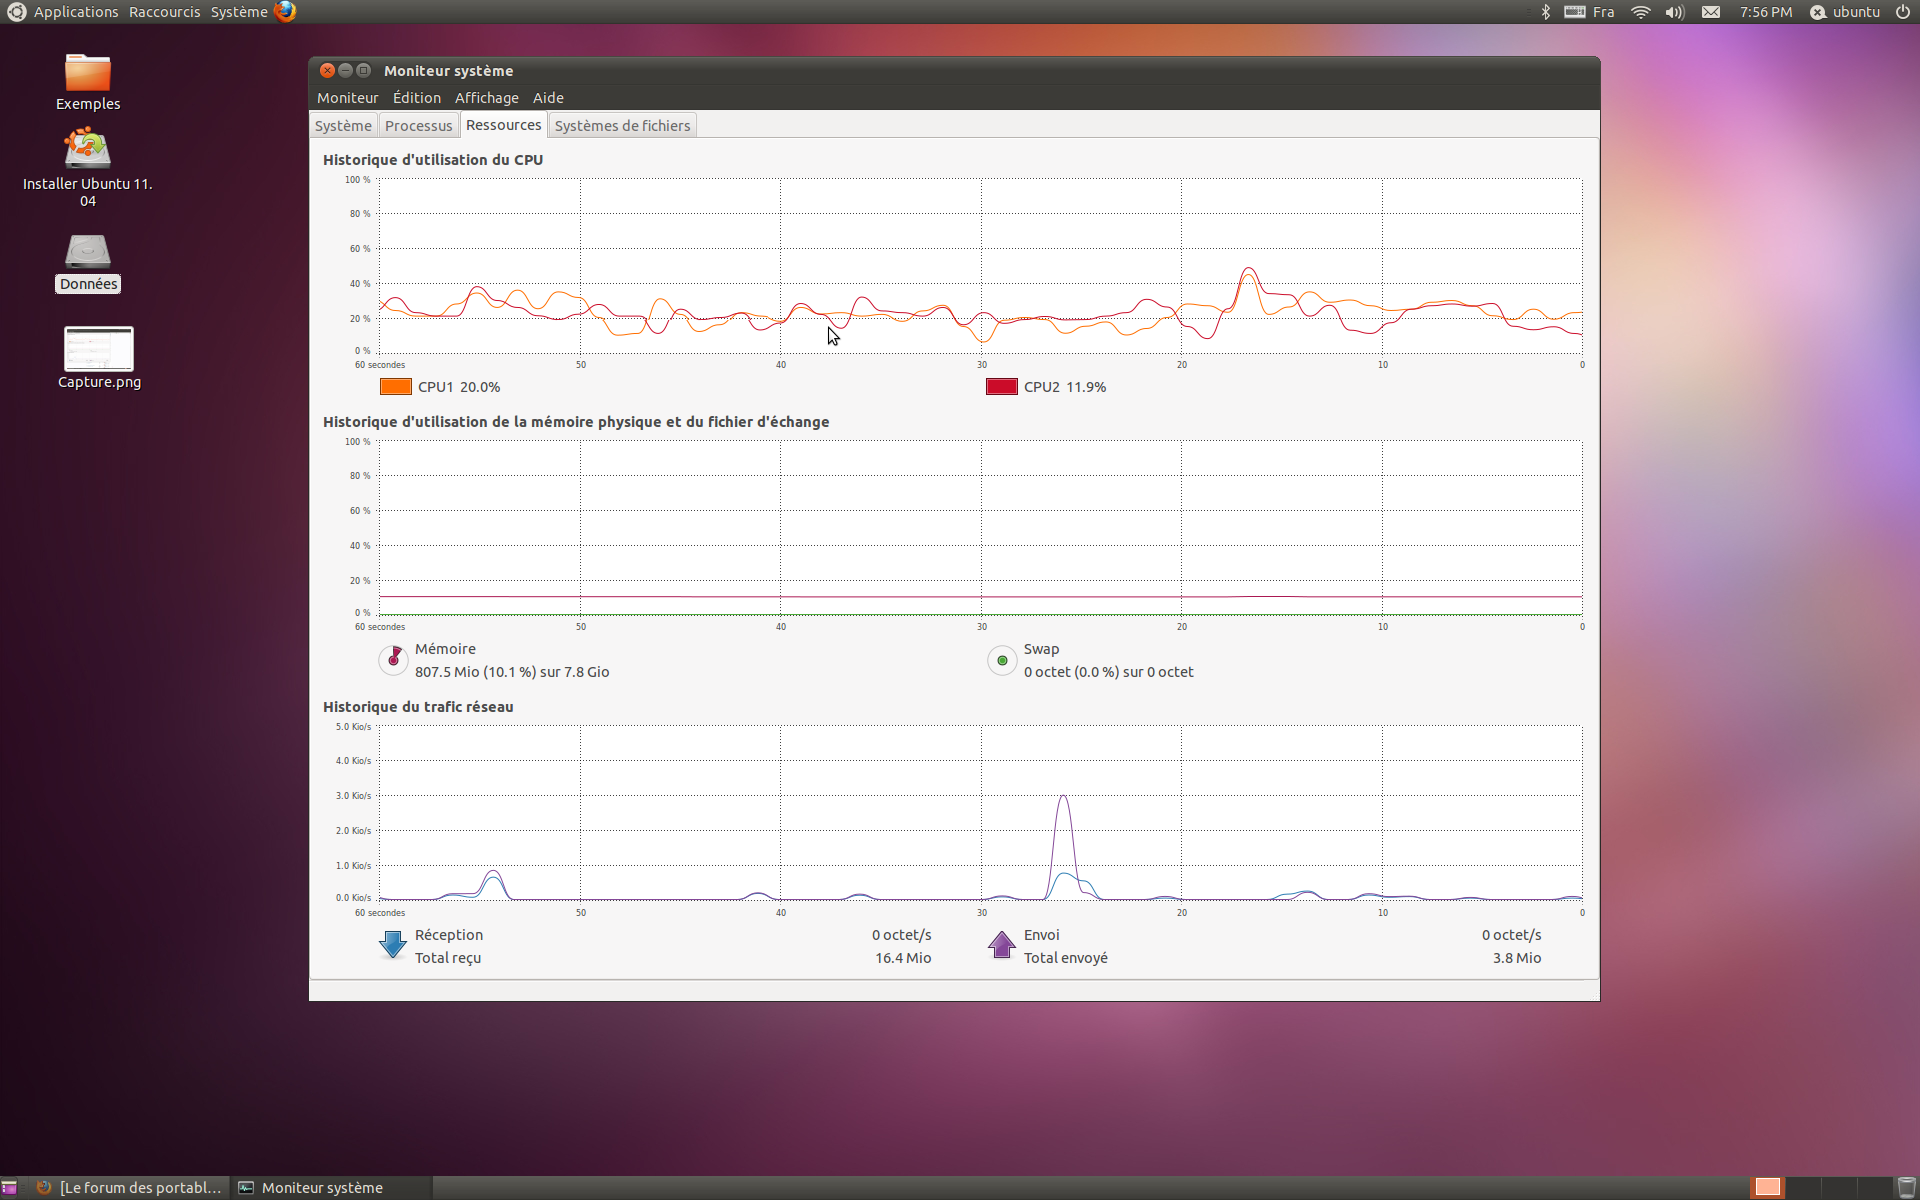Click the CPU1 orange color swatch

396,387
